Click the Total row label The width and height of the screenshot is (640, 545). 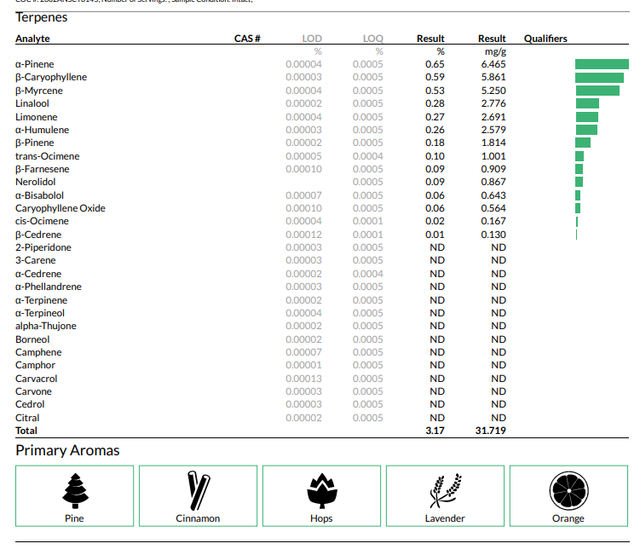tap(27, 431)
